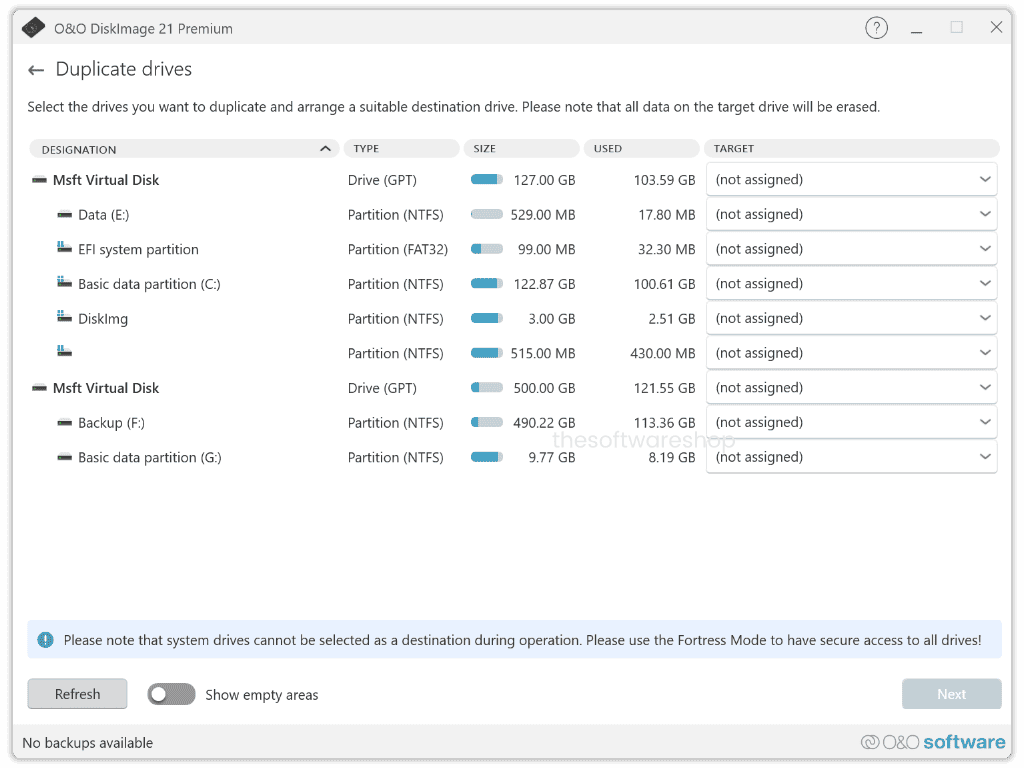Click the Duplicate drives page heading
The width and height of the screenshot is (1024, 768).
(123, 69)
